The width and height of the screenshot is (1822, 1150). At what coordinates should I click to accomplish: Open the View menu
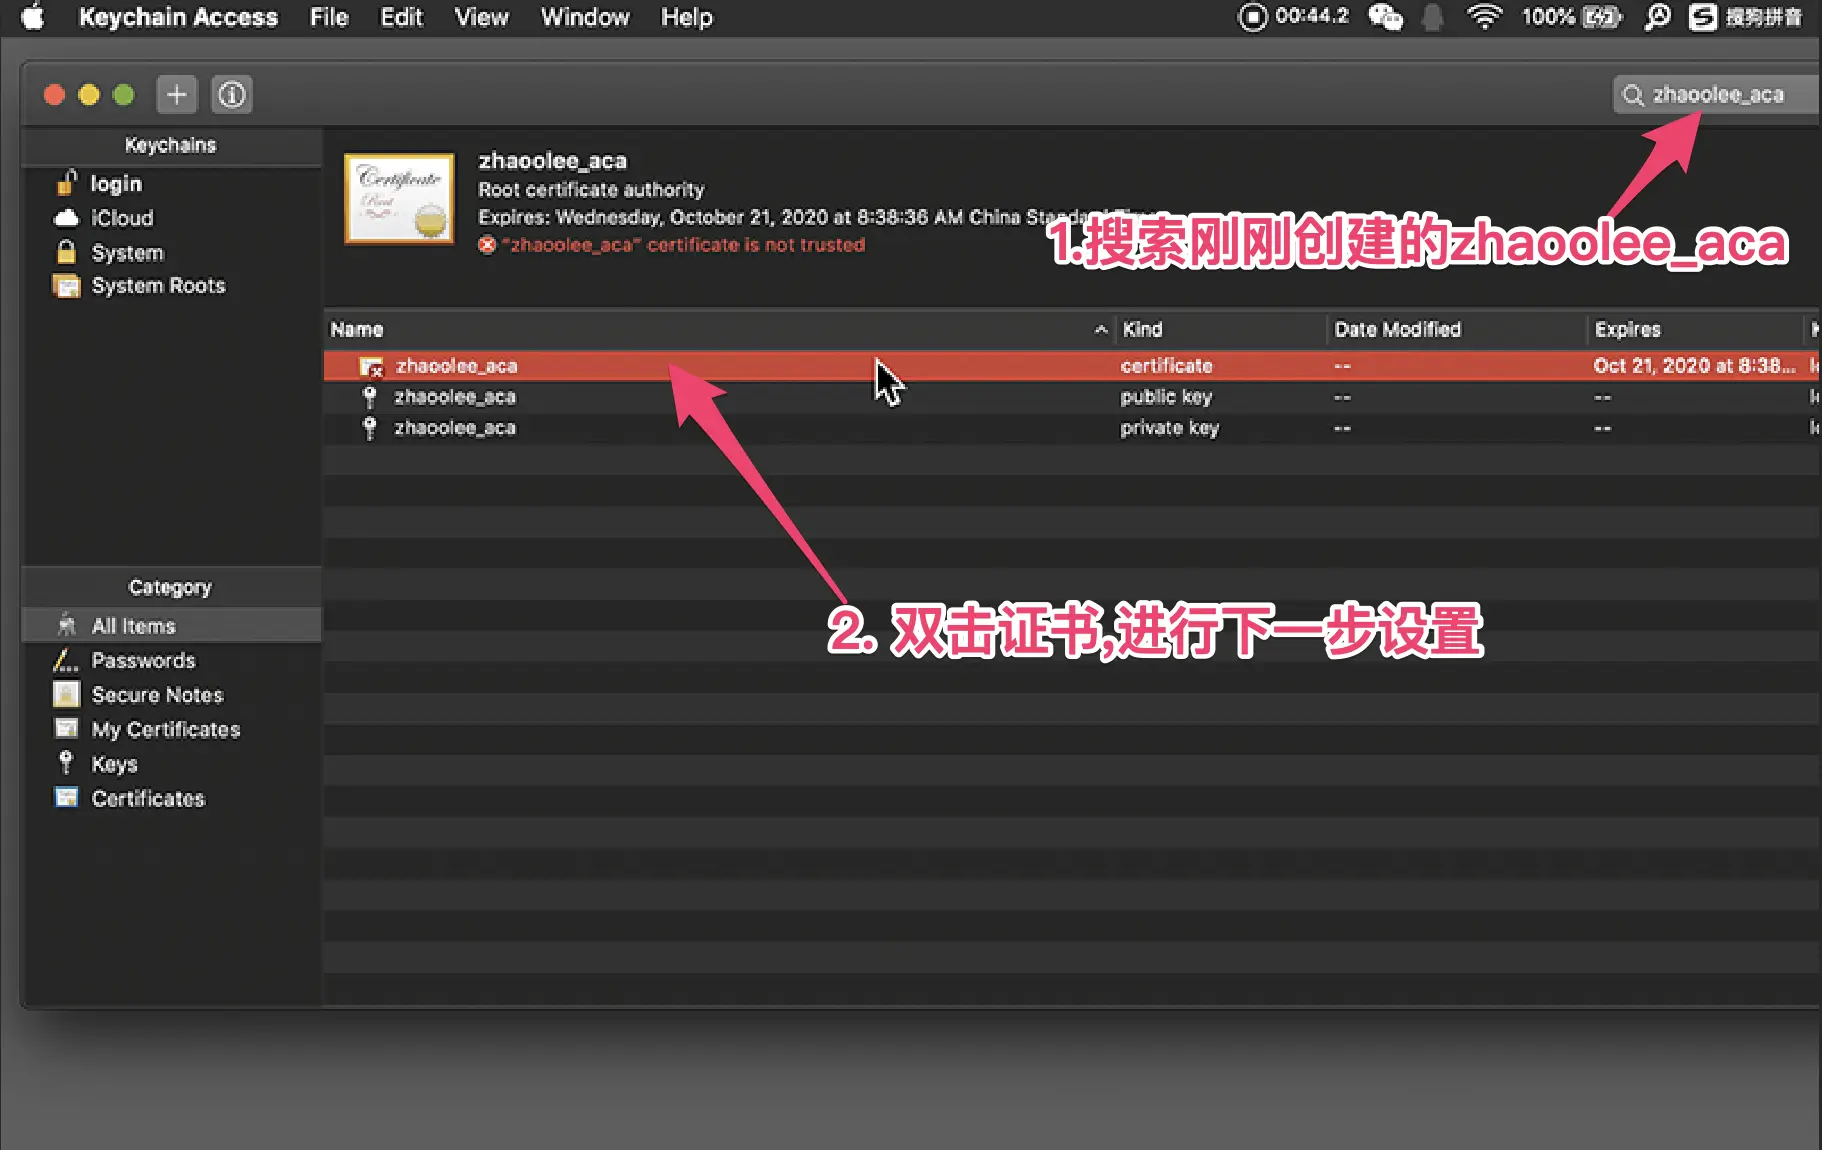[482, 17]
